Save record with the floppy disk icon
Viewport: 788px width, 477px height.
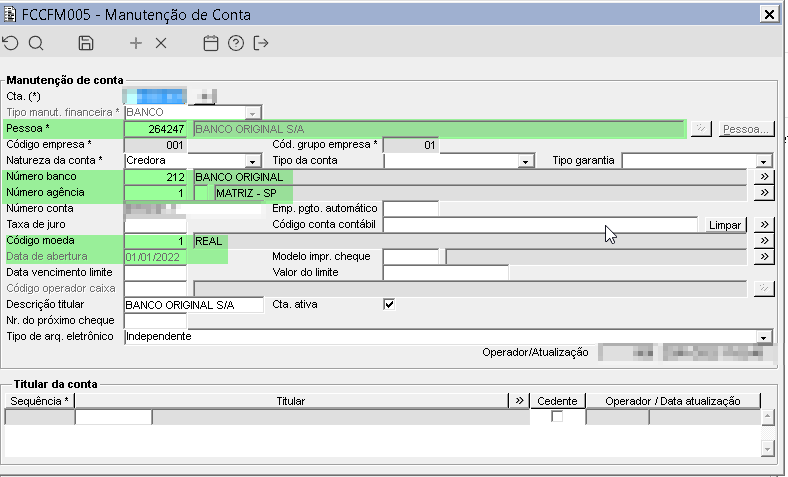pyautogui.click(x=86, y=43)
